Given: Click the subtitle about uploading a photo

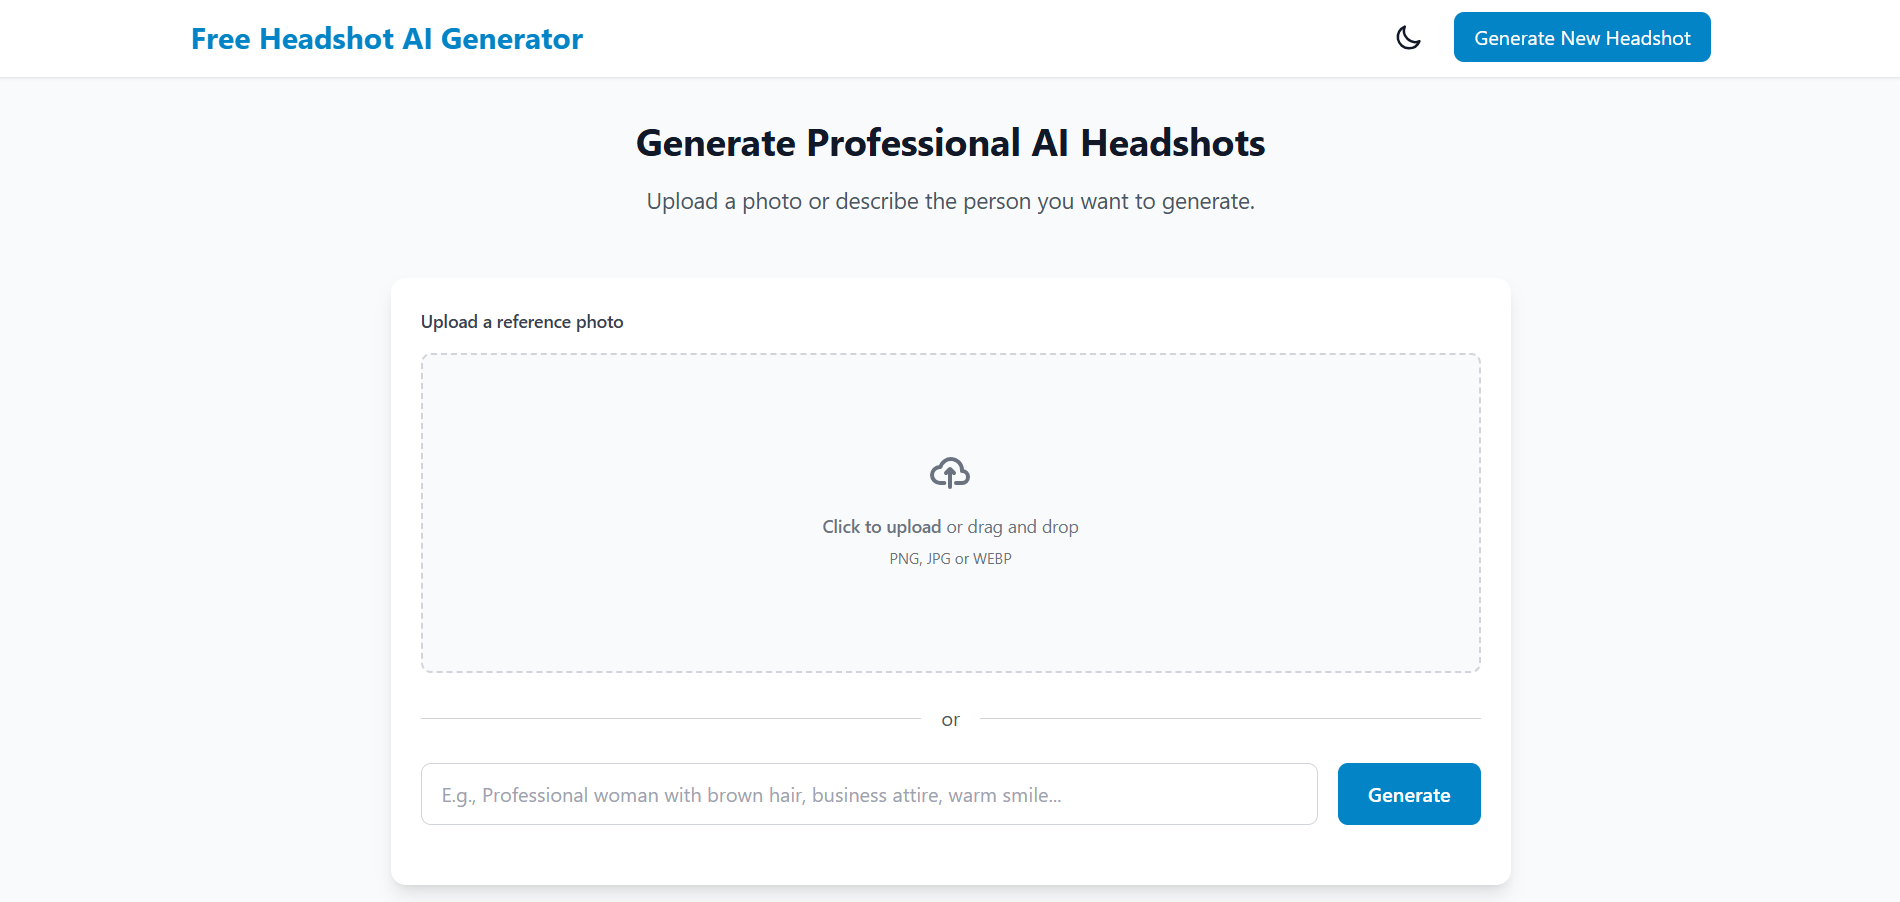Looking at the screenshot, I should tap(949, 201).
